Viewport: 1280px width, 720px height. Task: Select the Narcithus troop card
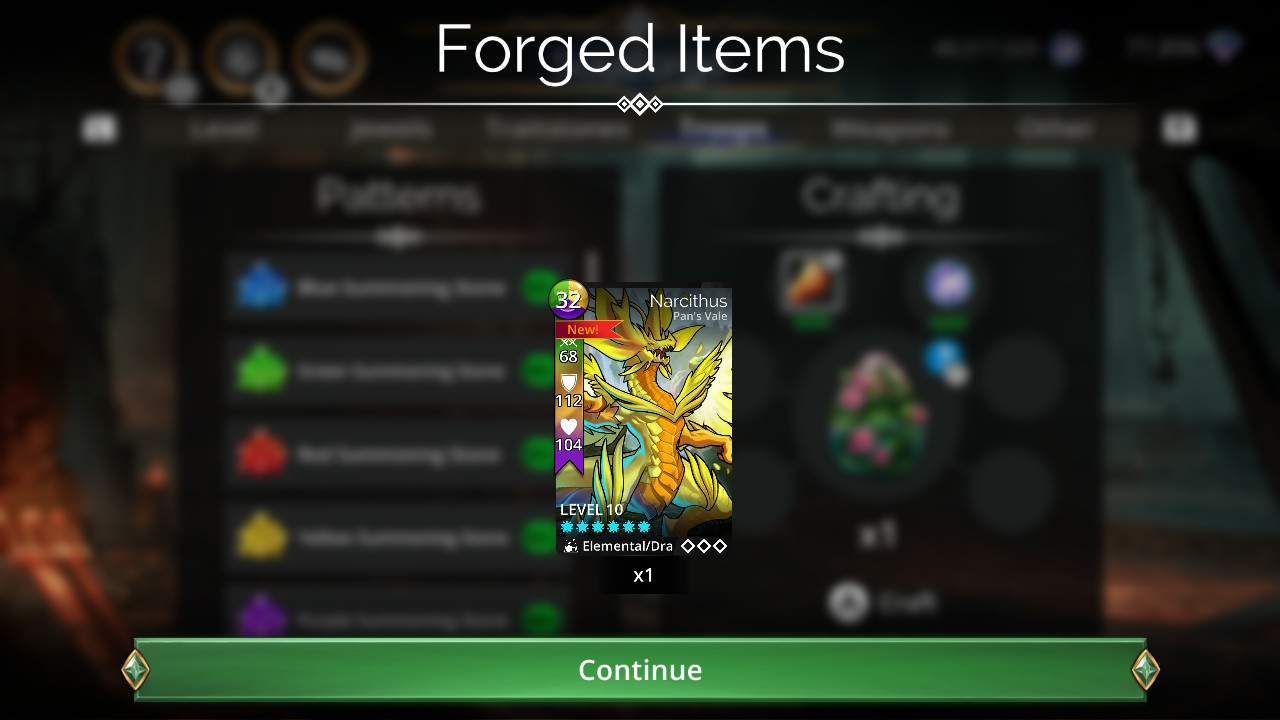click(x=643, y=420)
